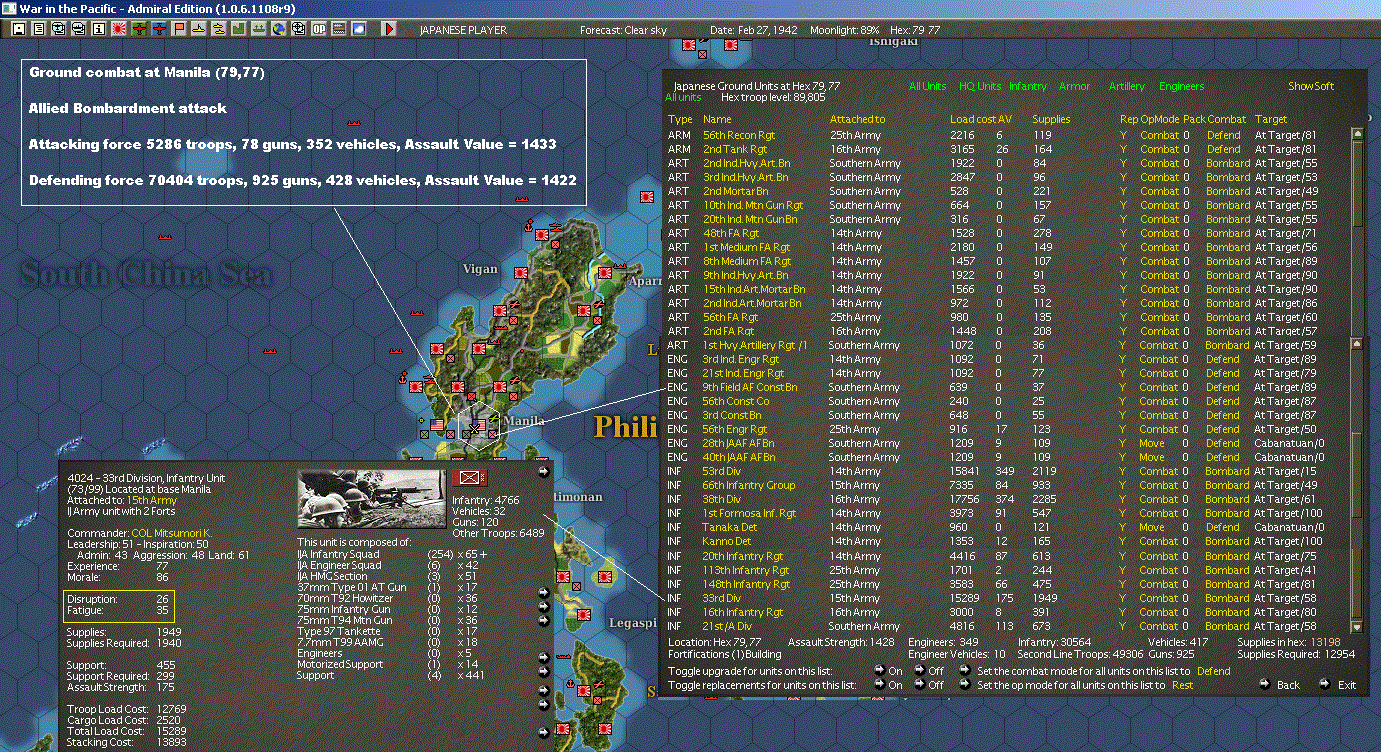Image resolution: width=1381 pixels, height=752 pixels.
Task: Select the red aircraft on blue icon
Action: pos(159,28)
